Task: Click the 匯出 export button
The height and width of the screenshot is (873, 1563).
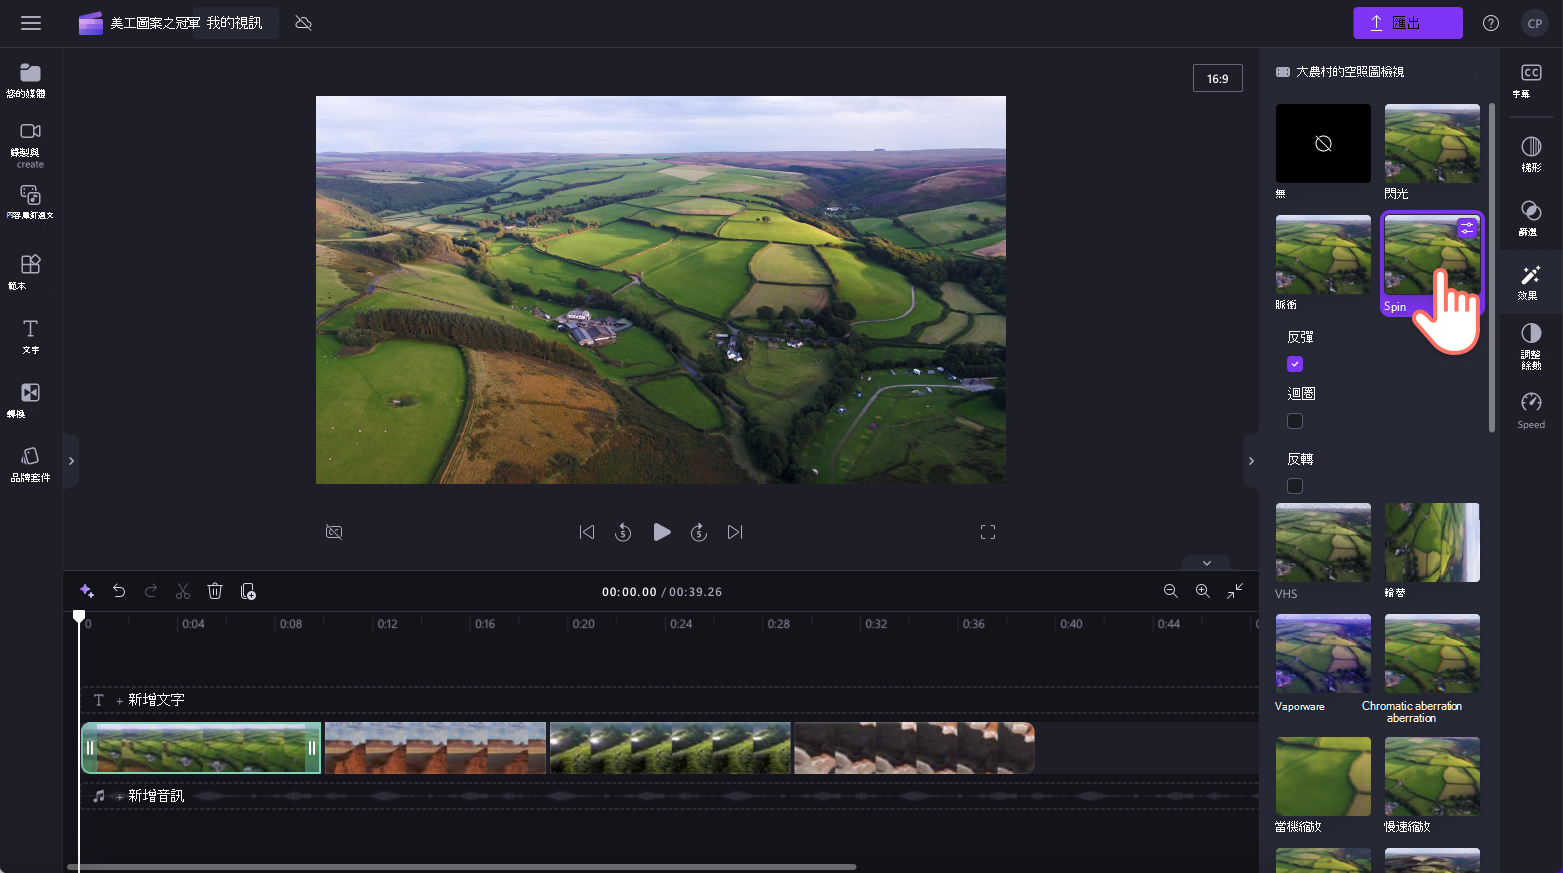Action: point(1408,23)
